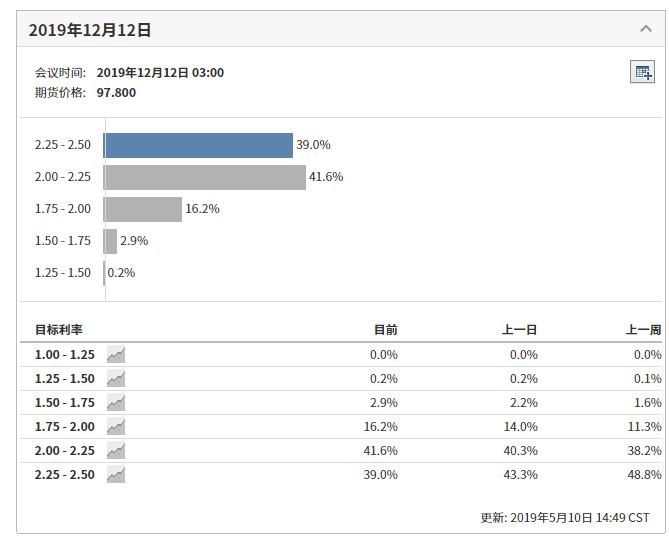Screen dimensions: 669x539
Task: Click the 1.25 - 1.50 chart axis label
Action: click(62, 273)
